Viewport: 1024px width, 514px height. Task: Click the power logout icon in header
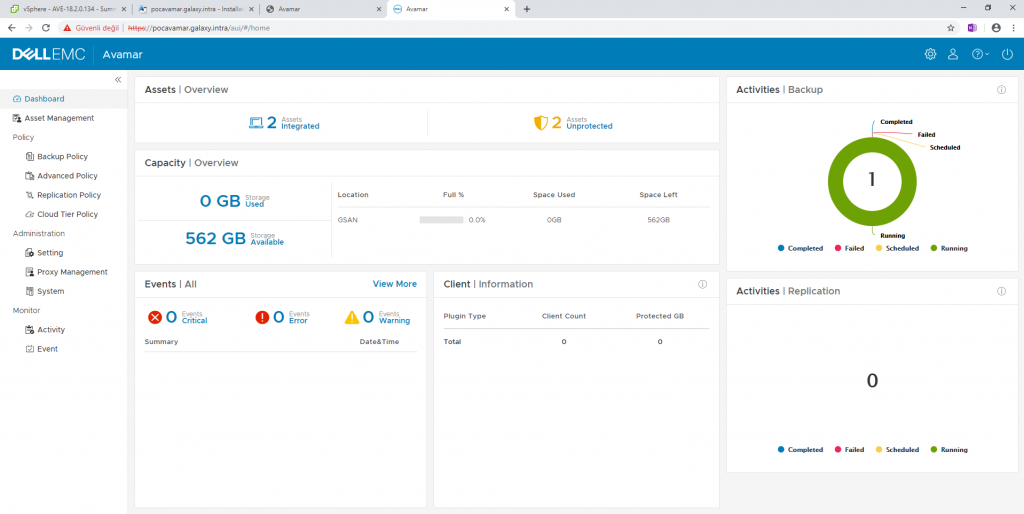[1007, 54]
